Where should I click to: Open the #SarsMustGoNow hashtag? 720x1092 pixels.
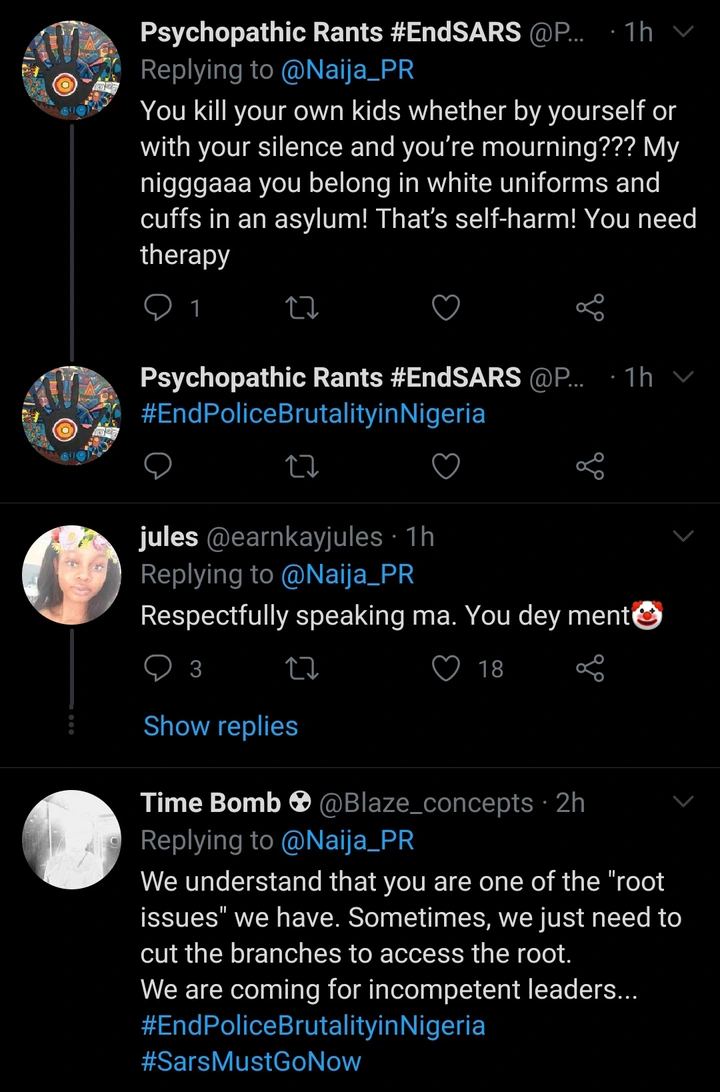point(251,1061)
